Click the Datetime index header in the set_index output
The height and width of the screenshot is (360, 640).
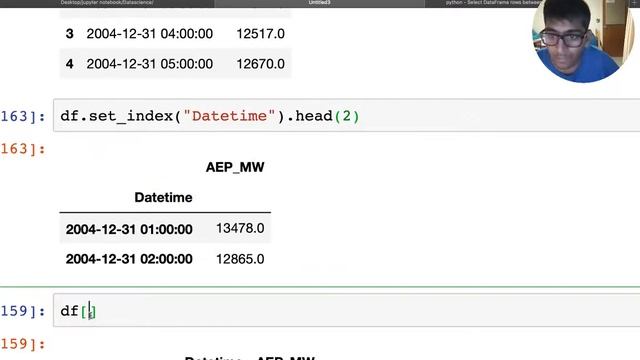(x=163, y=198)
